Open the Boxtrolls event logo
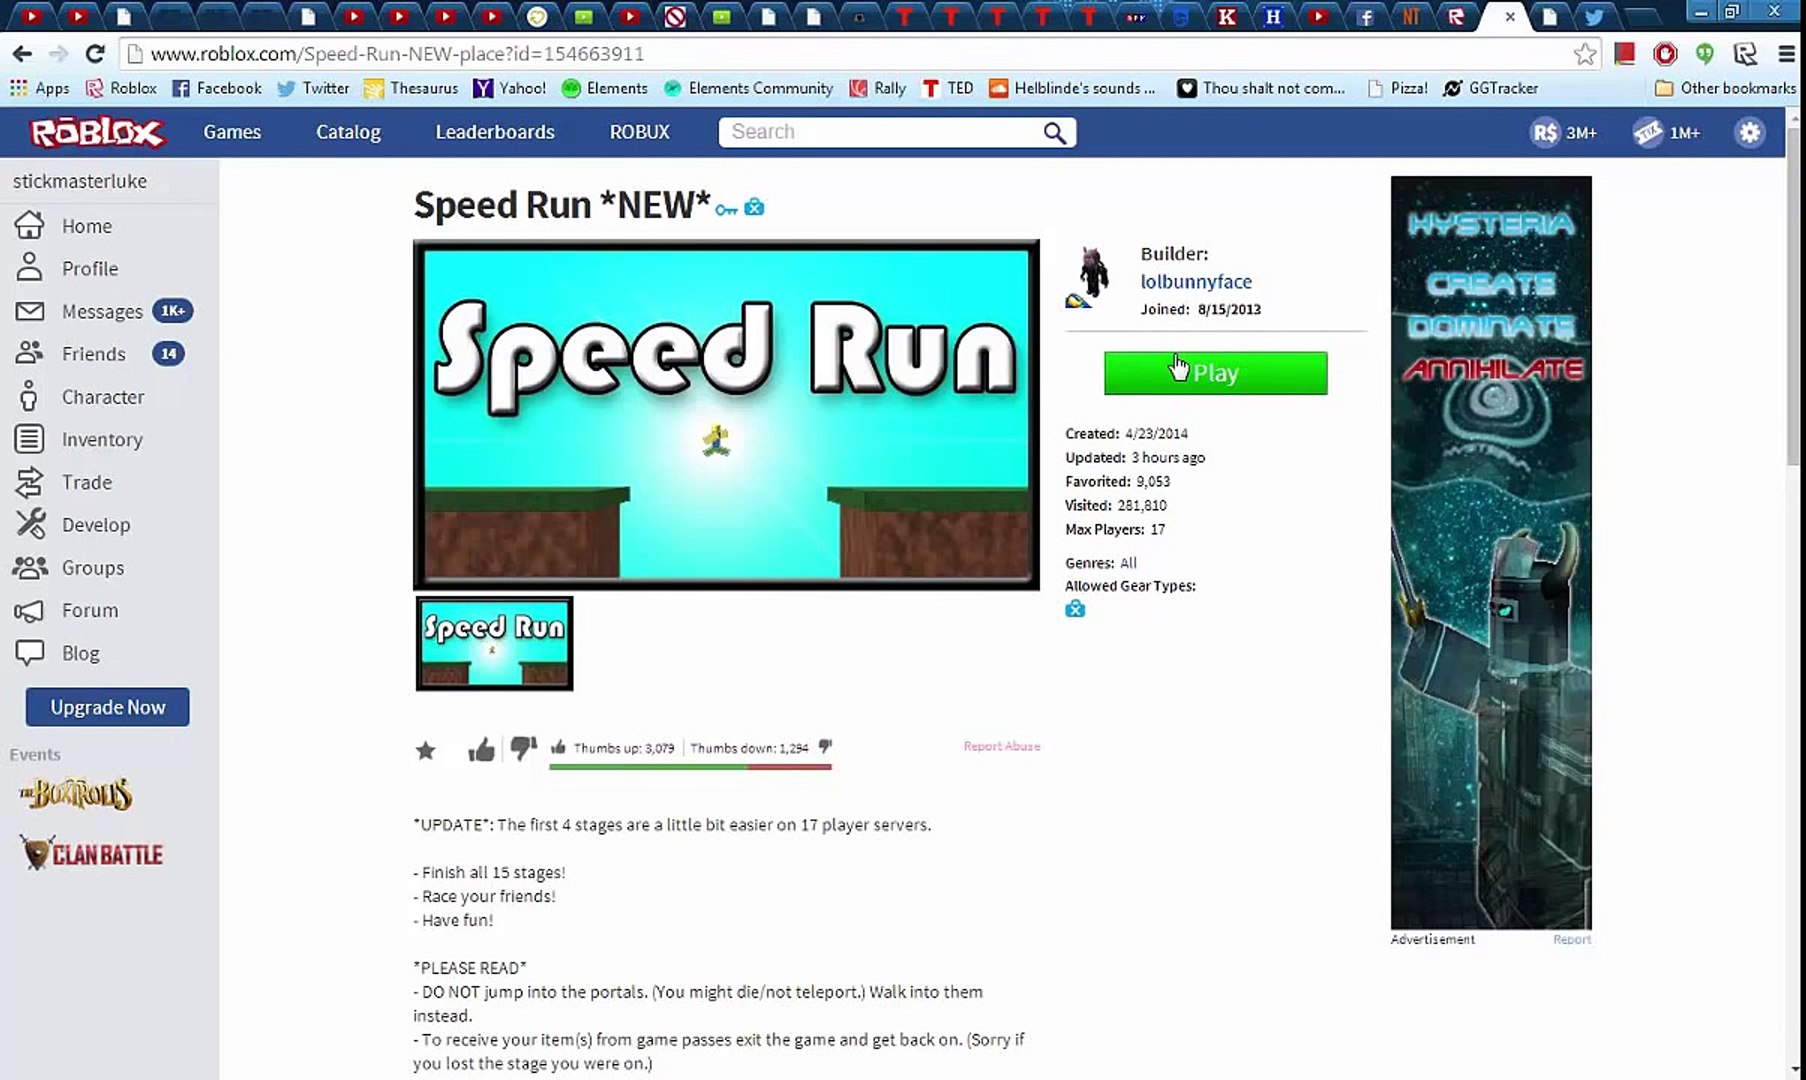The image size is (1806, 1080). 76,794
